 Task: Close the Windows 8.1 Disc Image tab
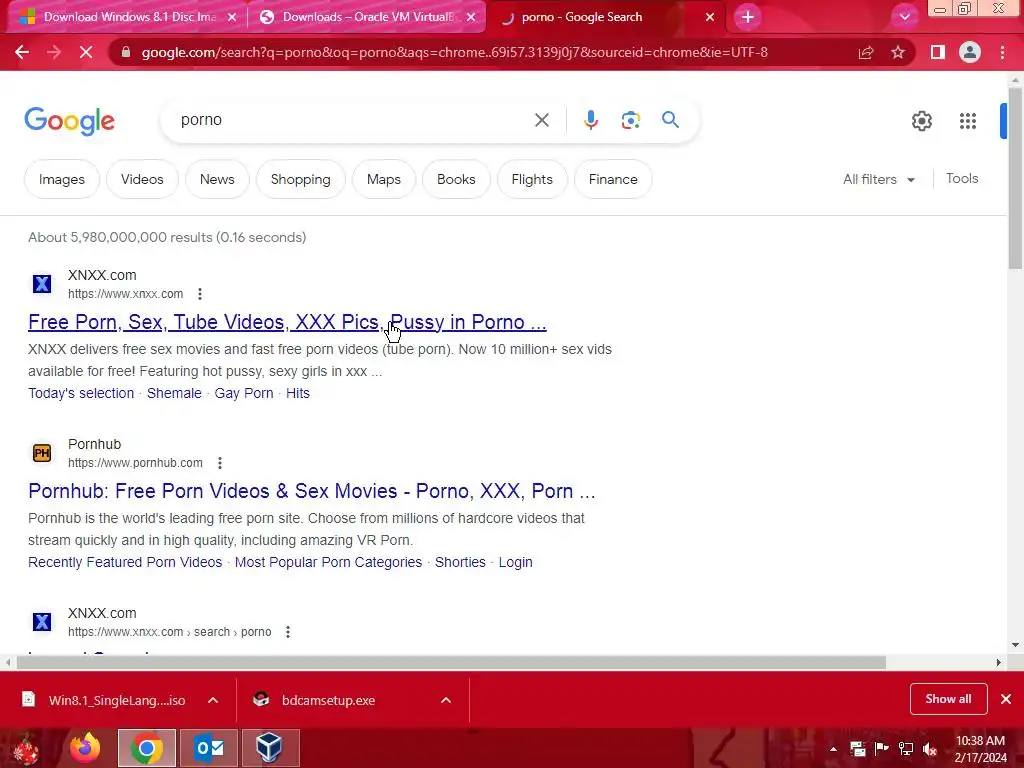(x=232, y=18)
